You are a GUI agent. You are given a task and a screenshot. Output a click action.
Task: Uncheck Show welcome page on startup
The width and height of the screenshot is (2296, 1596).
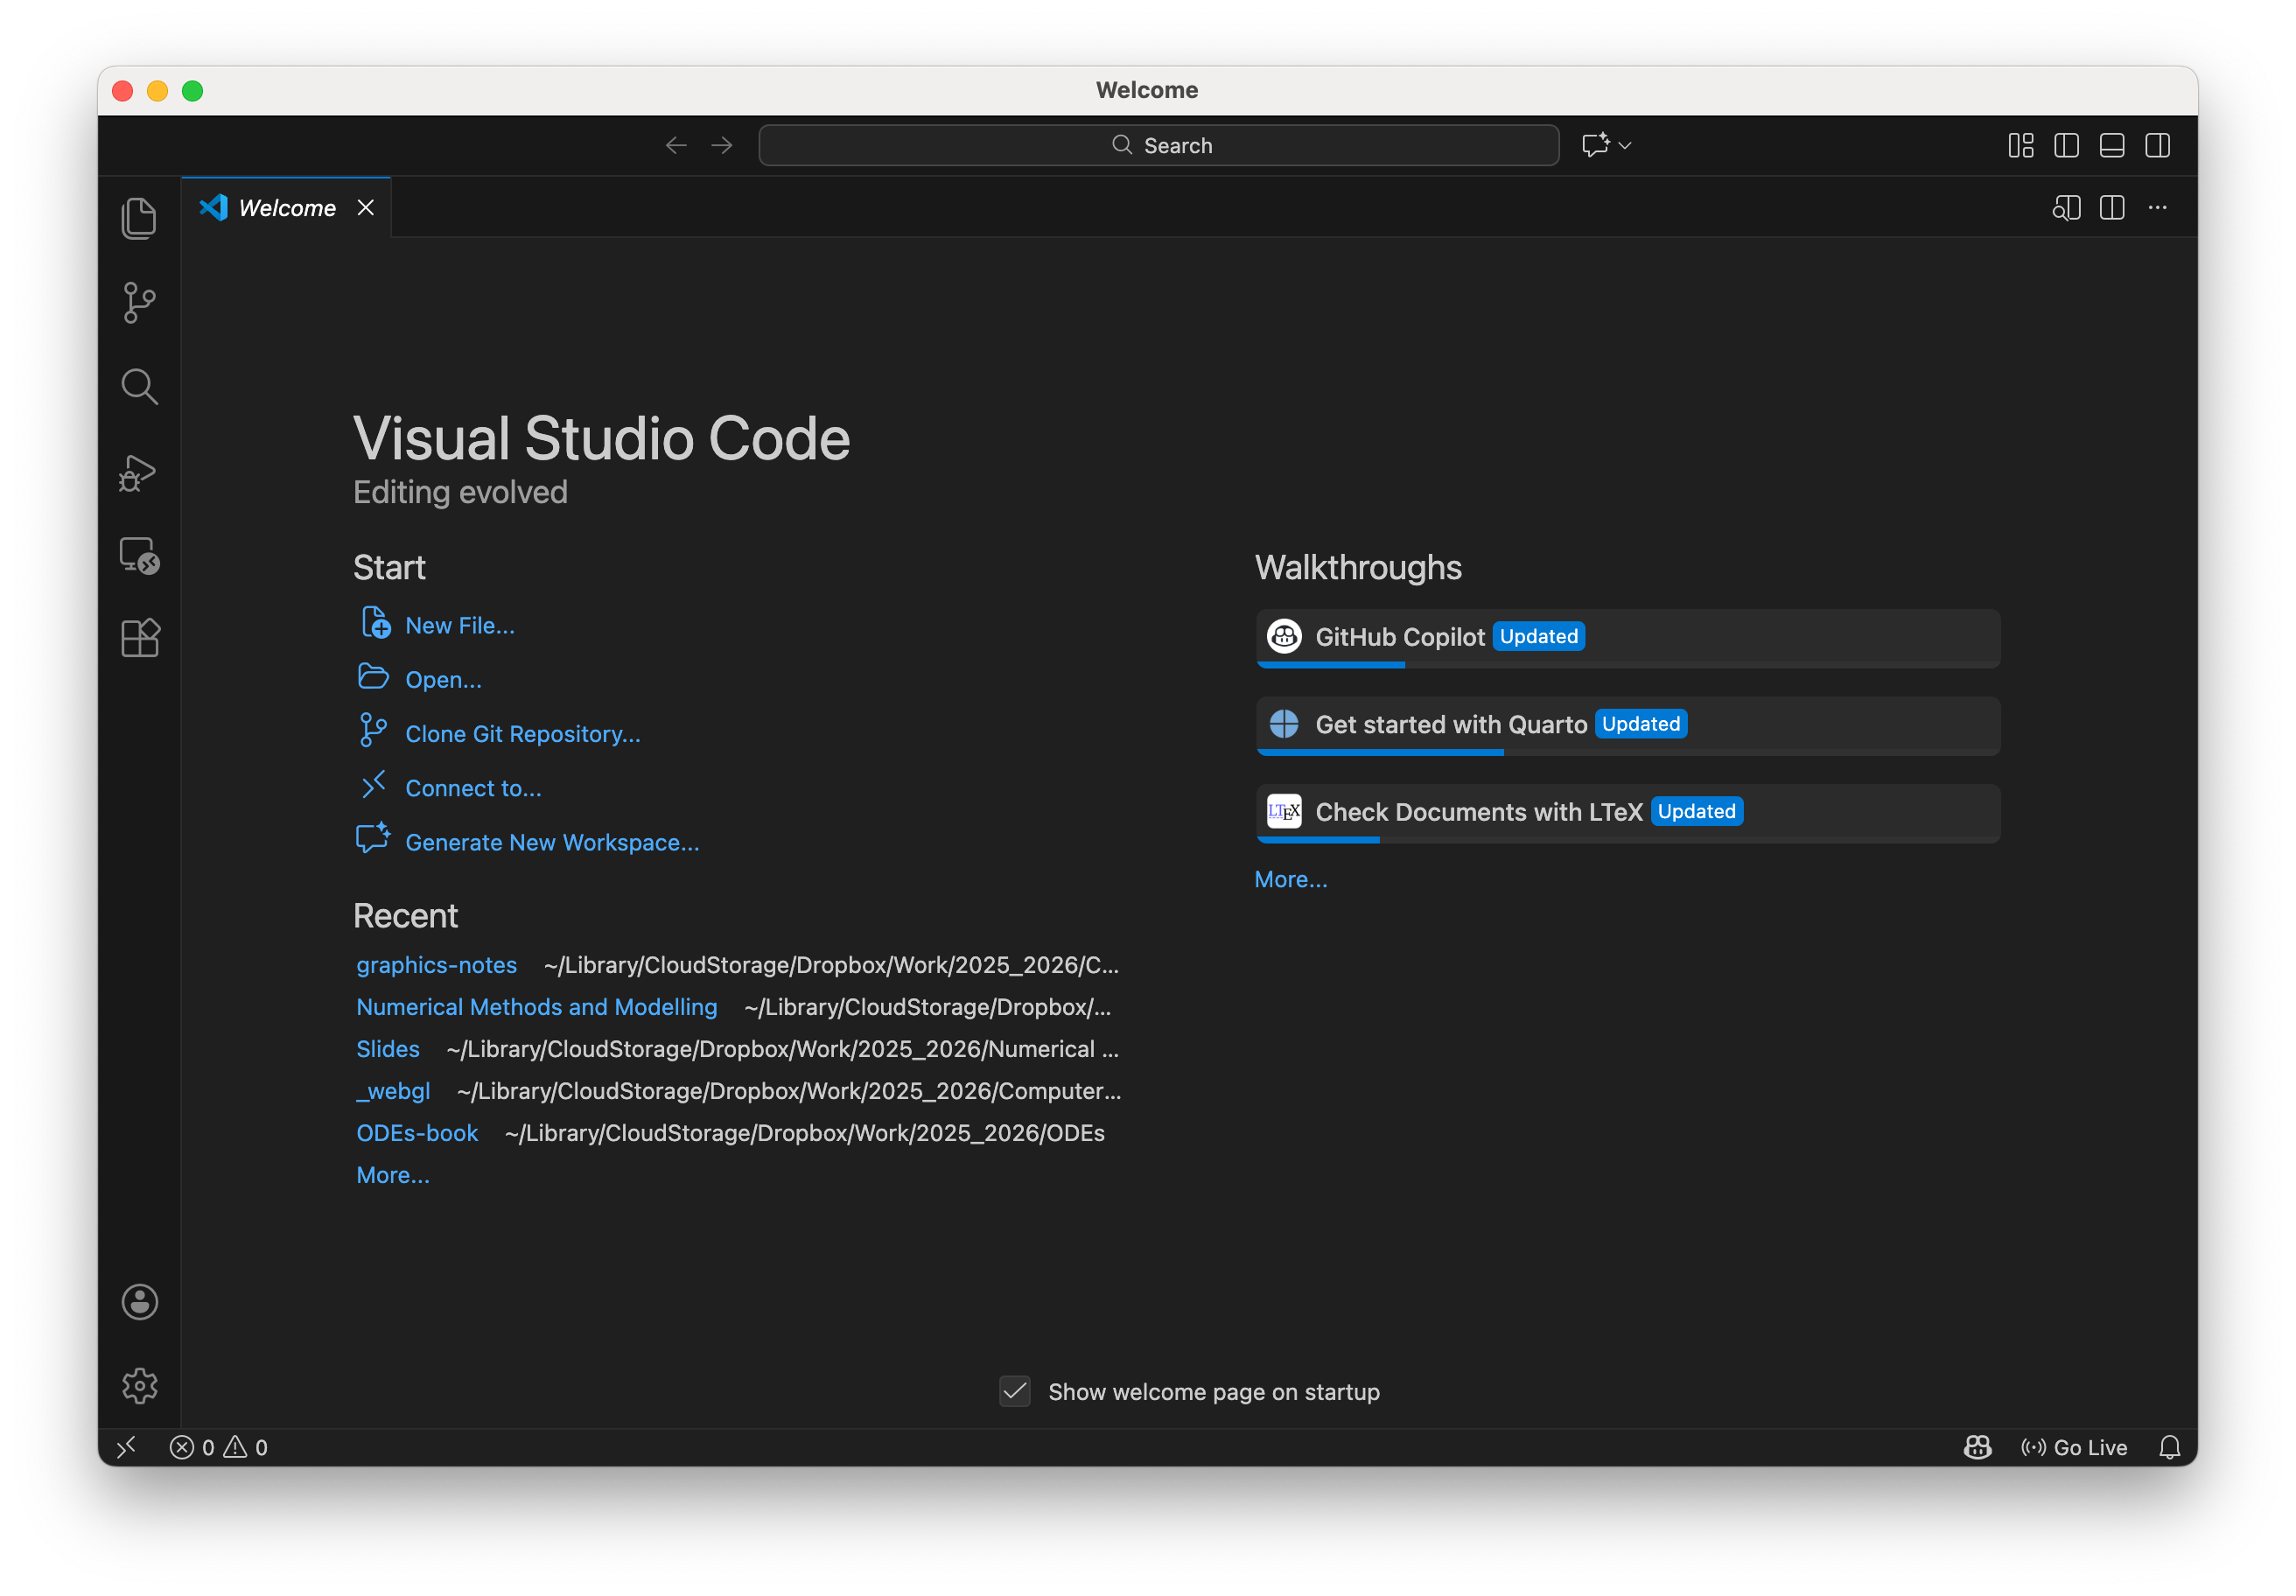pos(1014,1391)
